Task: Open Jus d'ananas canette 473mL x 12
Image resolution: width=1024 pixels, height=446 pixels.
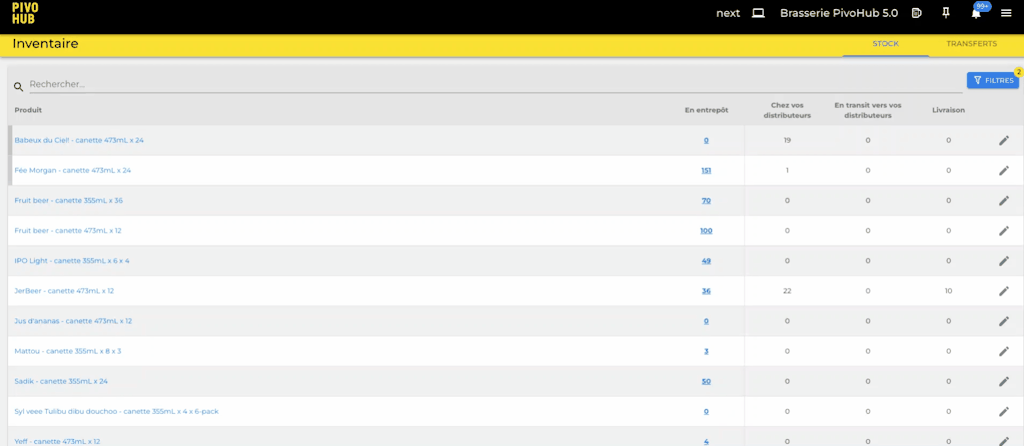Action: point(73,321)
